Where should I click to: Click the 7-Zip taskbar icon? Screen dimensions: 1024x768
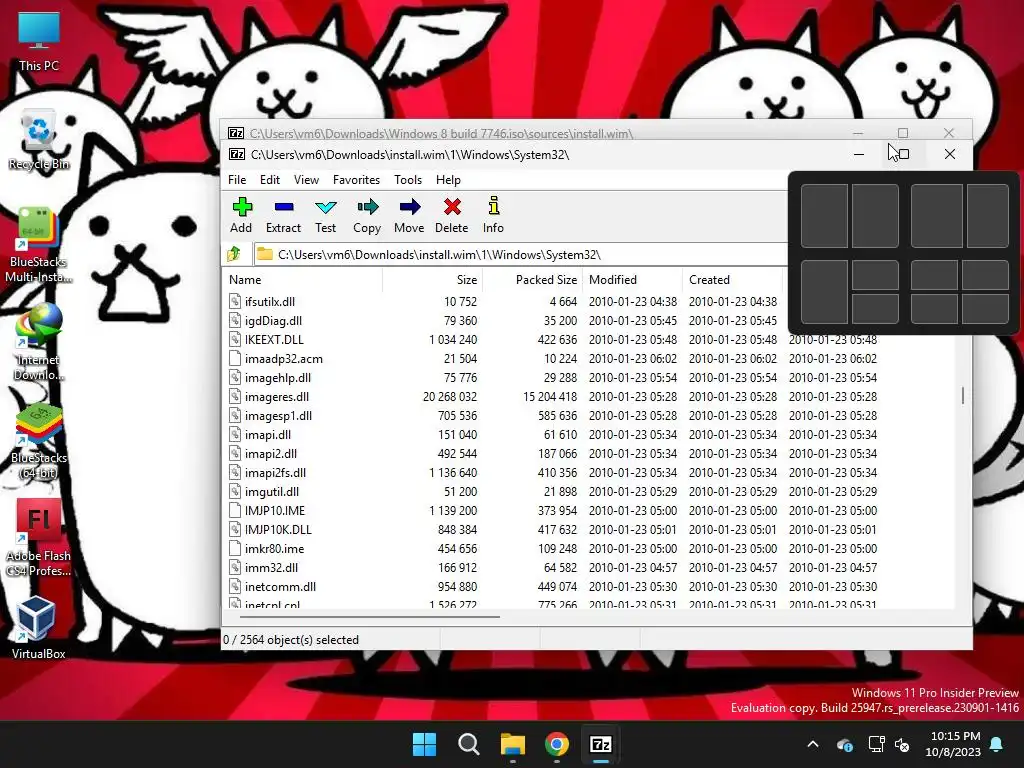[x=601, y=744]
